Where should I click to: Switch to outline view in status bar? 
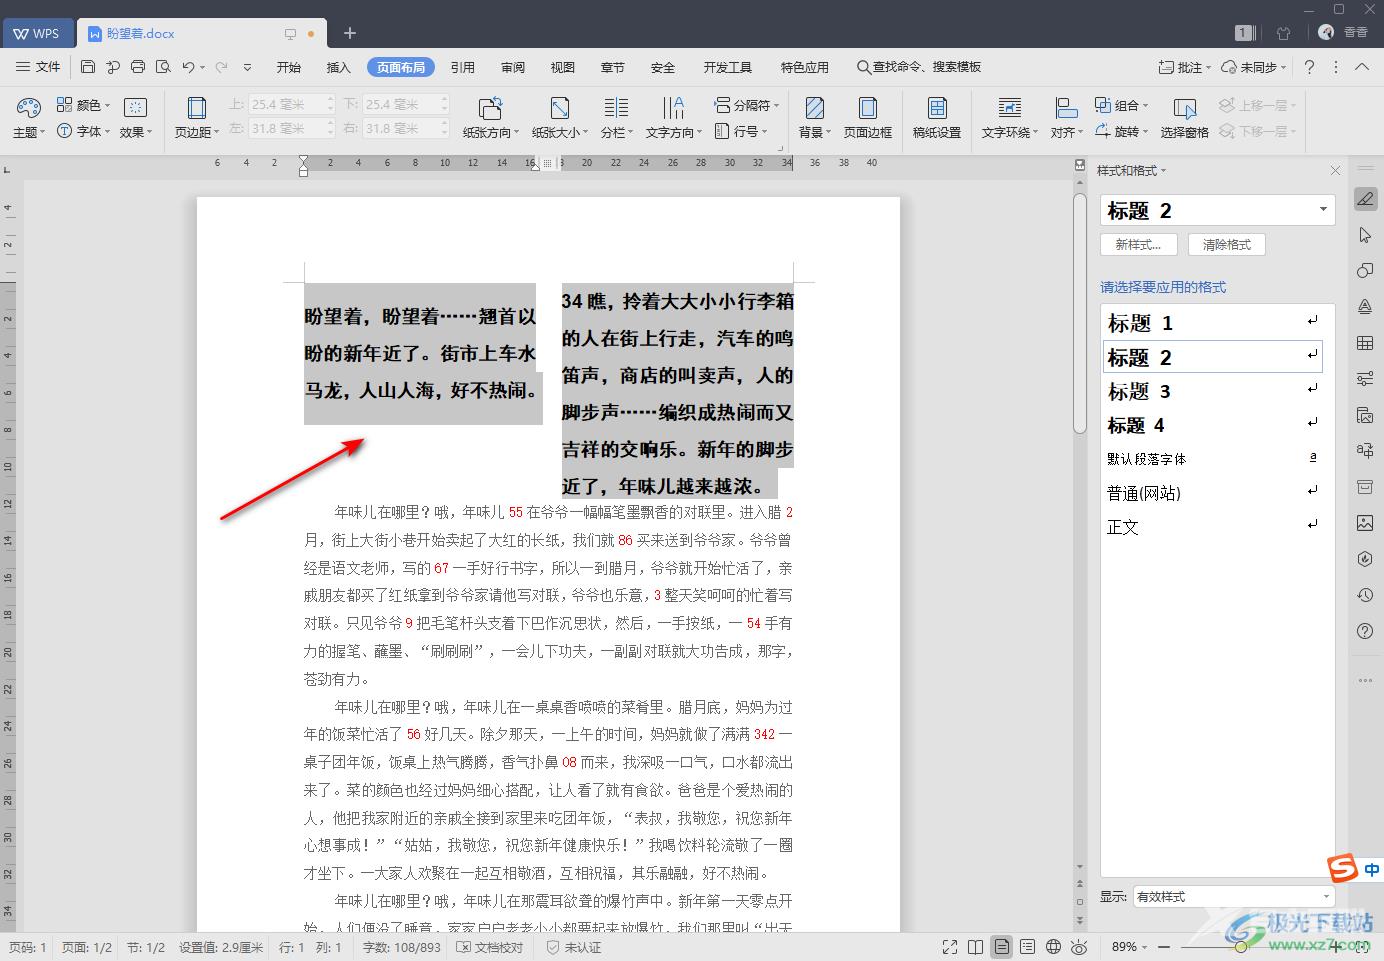[1027, 947]
